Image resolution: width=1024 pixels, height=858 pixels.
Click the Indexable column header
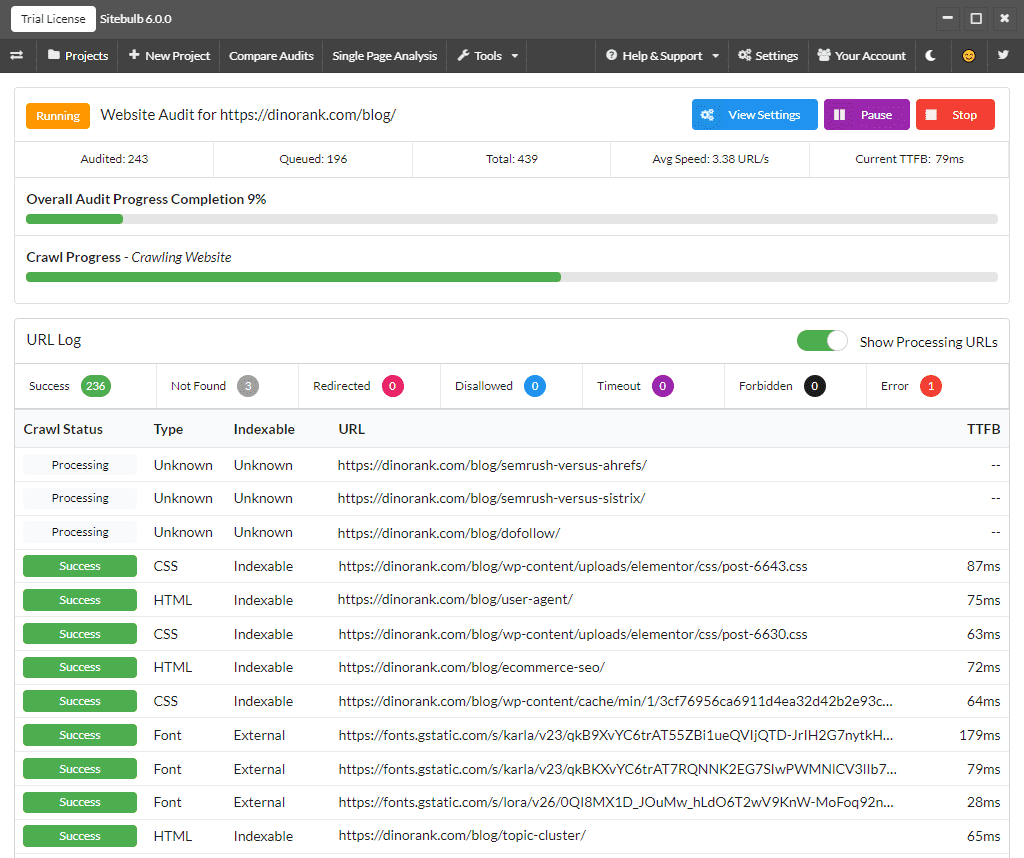click(x=264, y=429)
